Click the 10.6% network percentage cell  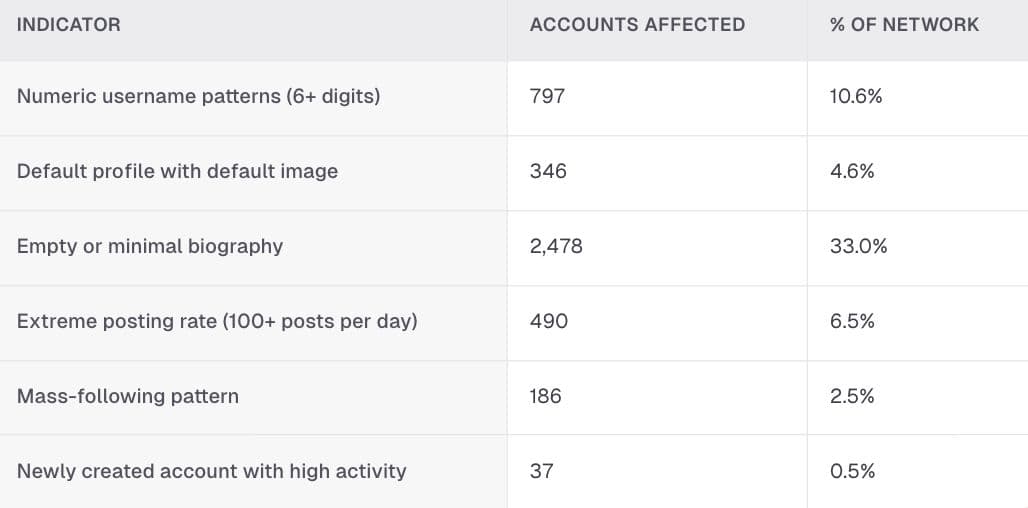pyautogui.click(x=856, y=97)
